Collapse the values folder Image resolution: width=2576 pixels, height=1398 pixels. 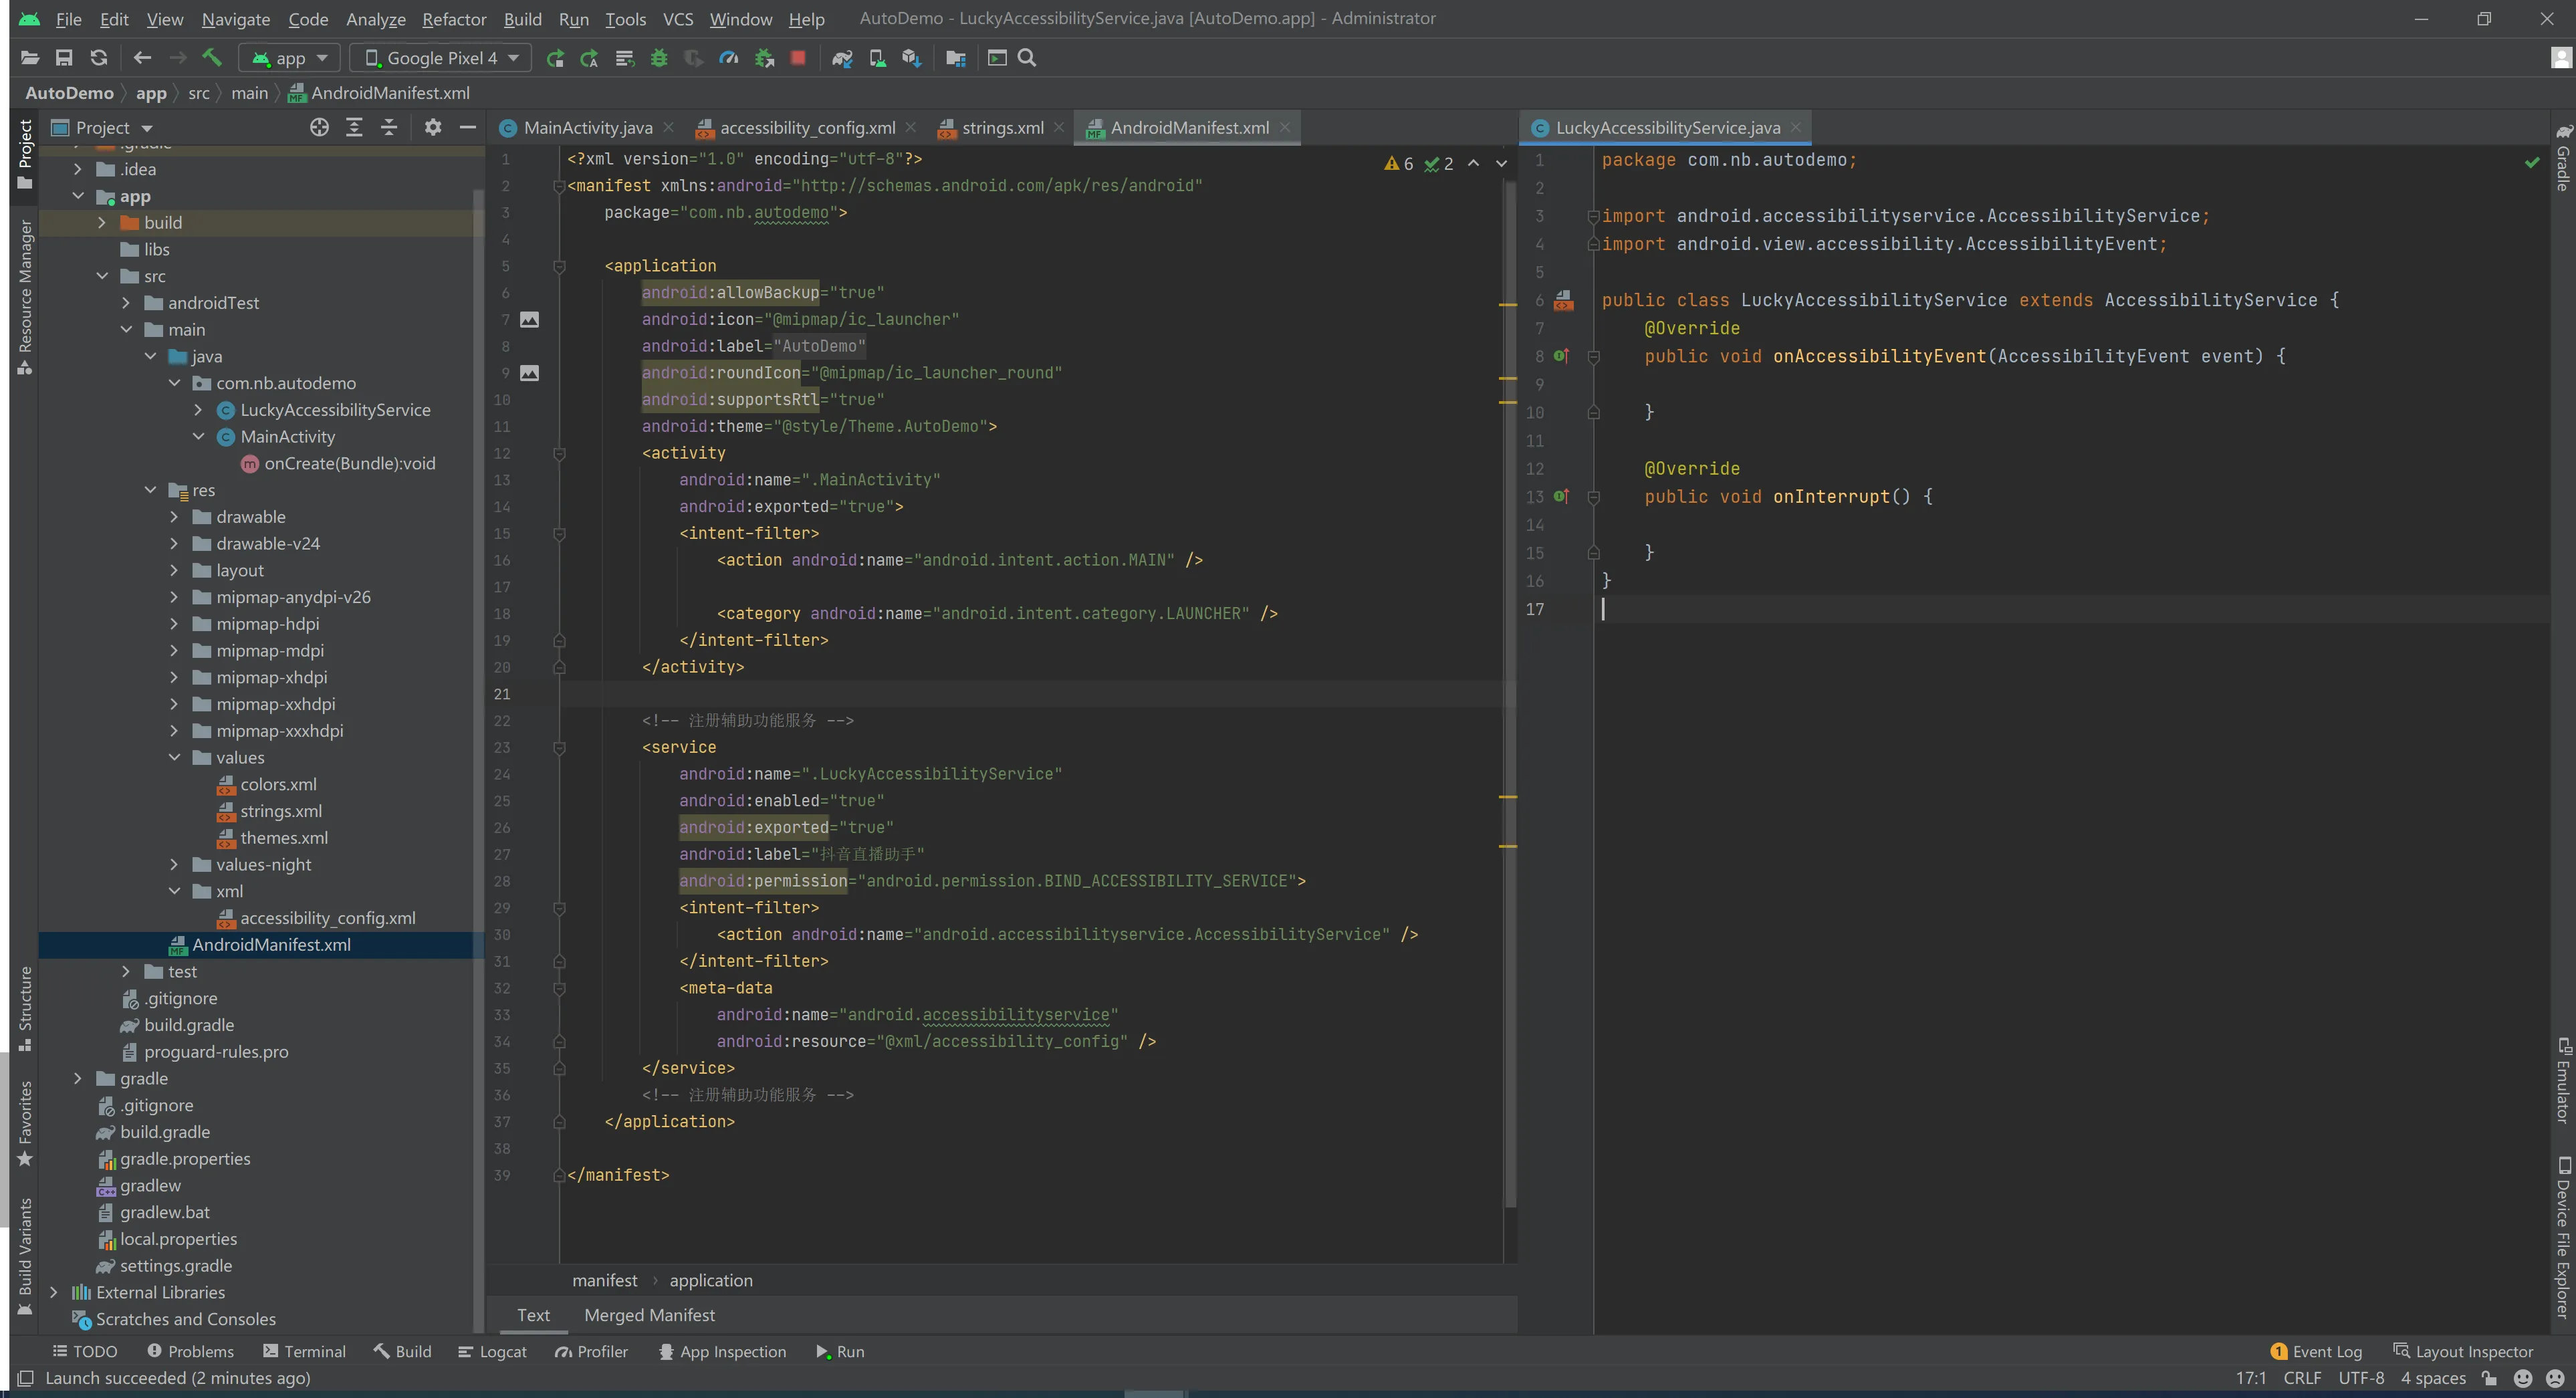pyautogui.click(x=174, y=757)
